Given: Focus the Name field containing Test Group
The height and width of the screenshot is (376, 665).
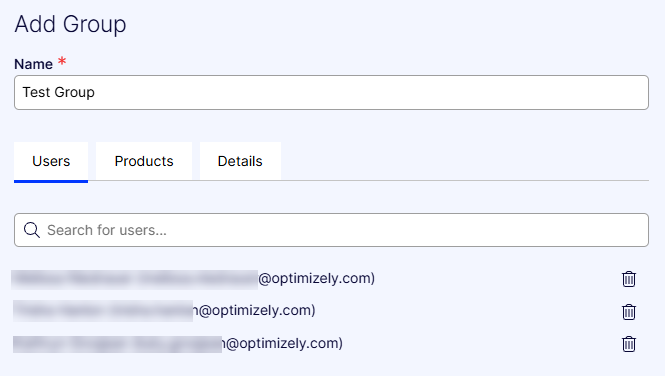Looking at the screenshot, I should click(x=331, y=92).
